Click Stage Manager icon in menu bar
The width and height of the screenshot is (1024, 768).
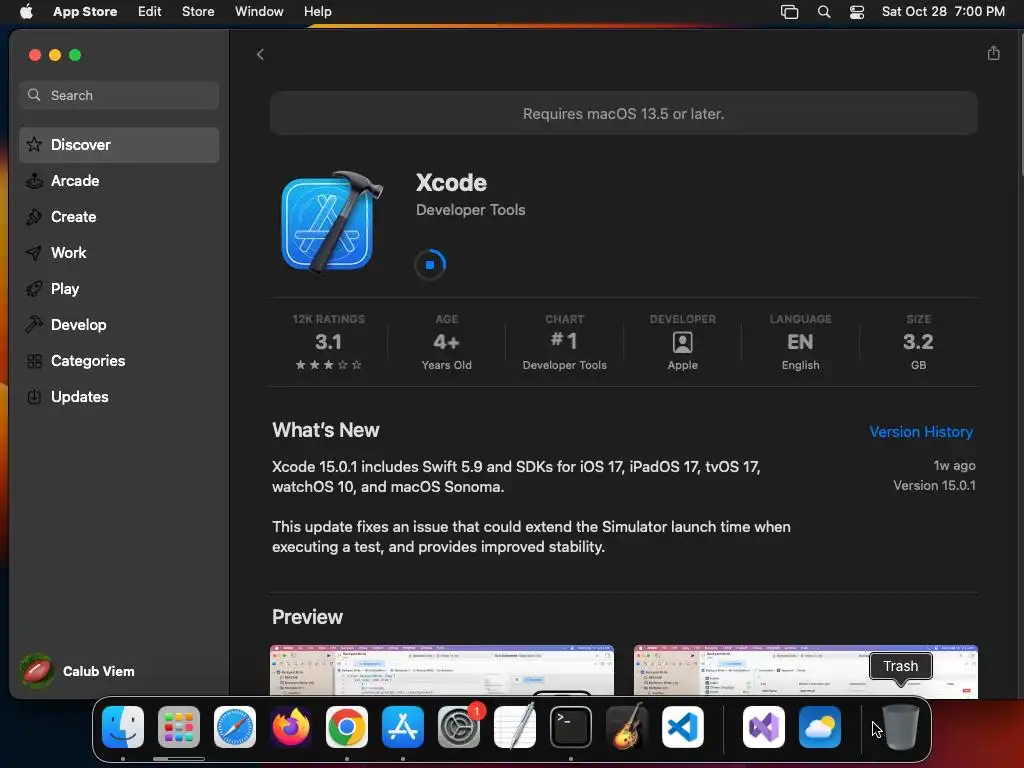point(790,12)
